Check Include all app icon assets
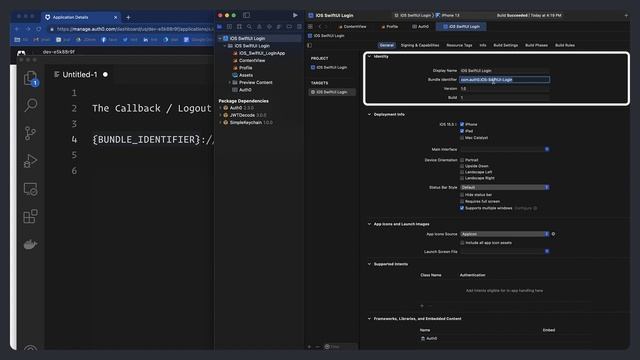The height and width of the screenshot is (360, 640). click(x=462, y=243)
